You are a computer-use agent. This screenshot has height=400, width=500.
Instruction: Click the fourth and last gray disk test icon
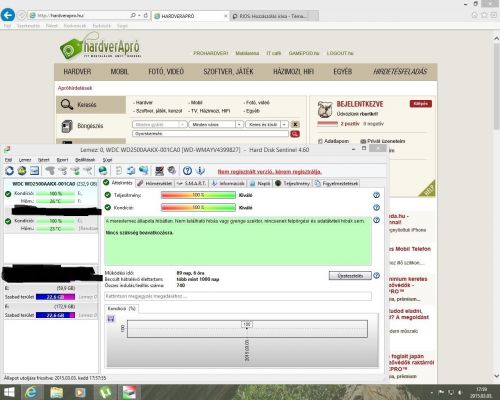(88, 171)
